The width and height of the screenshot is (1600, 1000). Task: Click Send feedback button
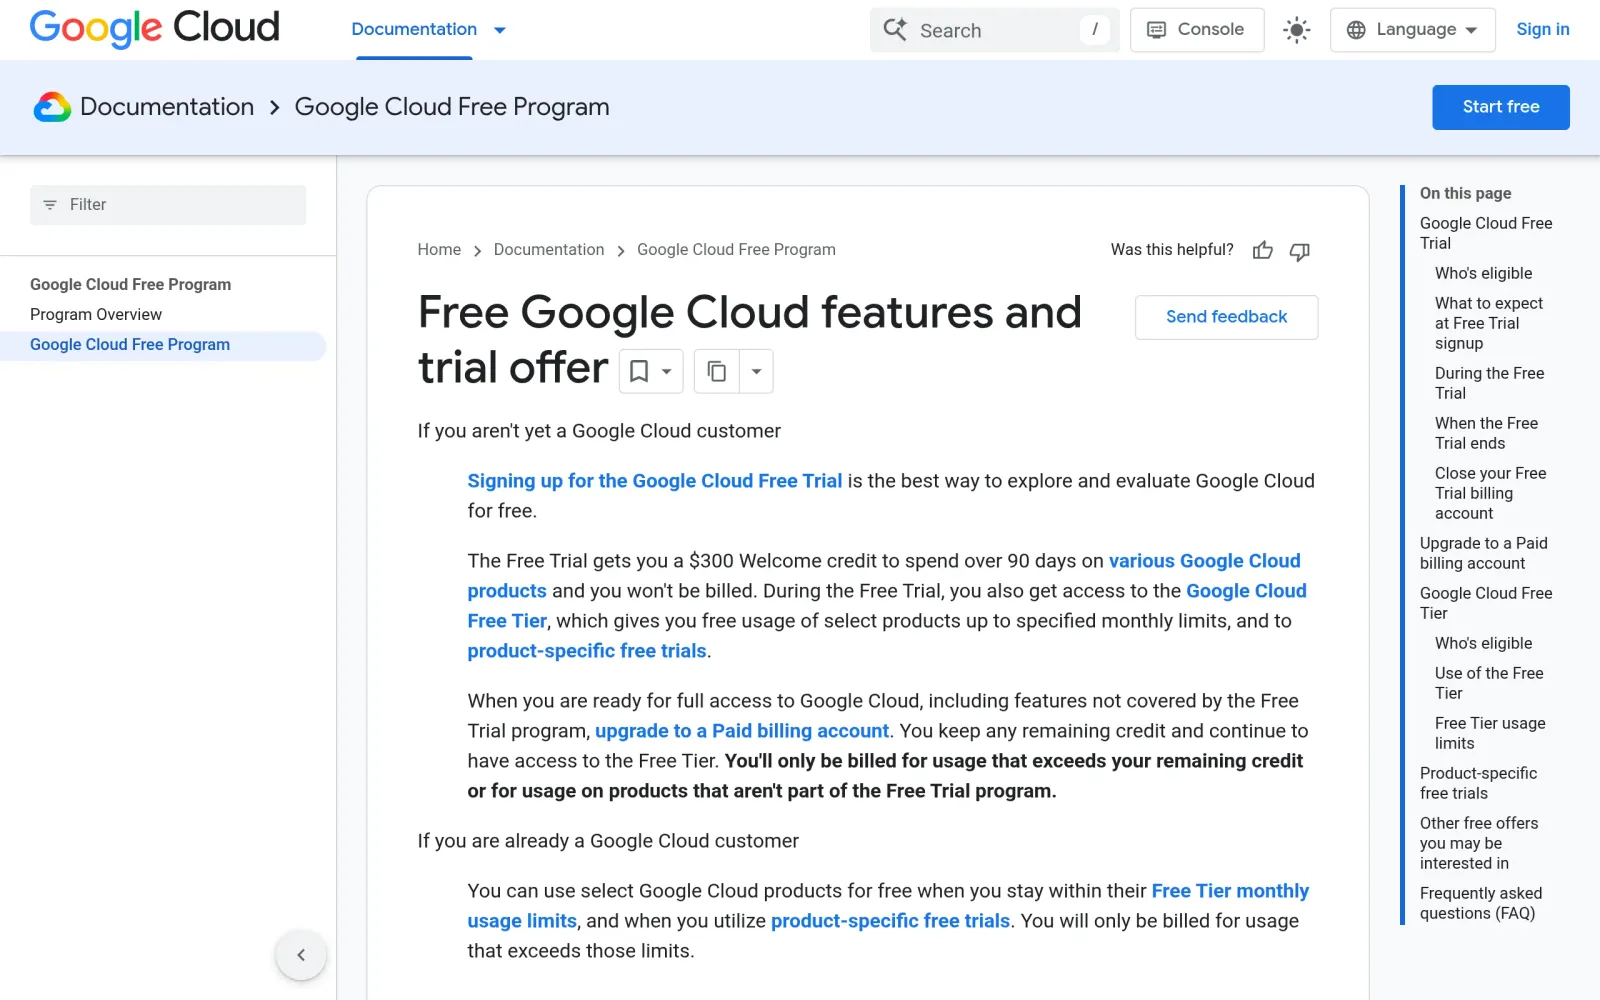(x=1226, y=317)
